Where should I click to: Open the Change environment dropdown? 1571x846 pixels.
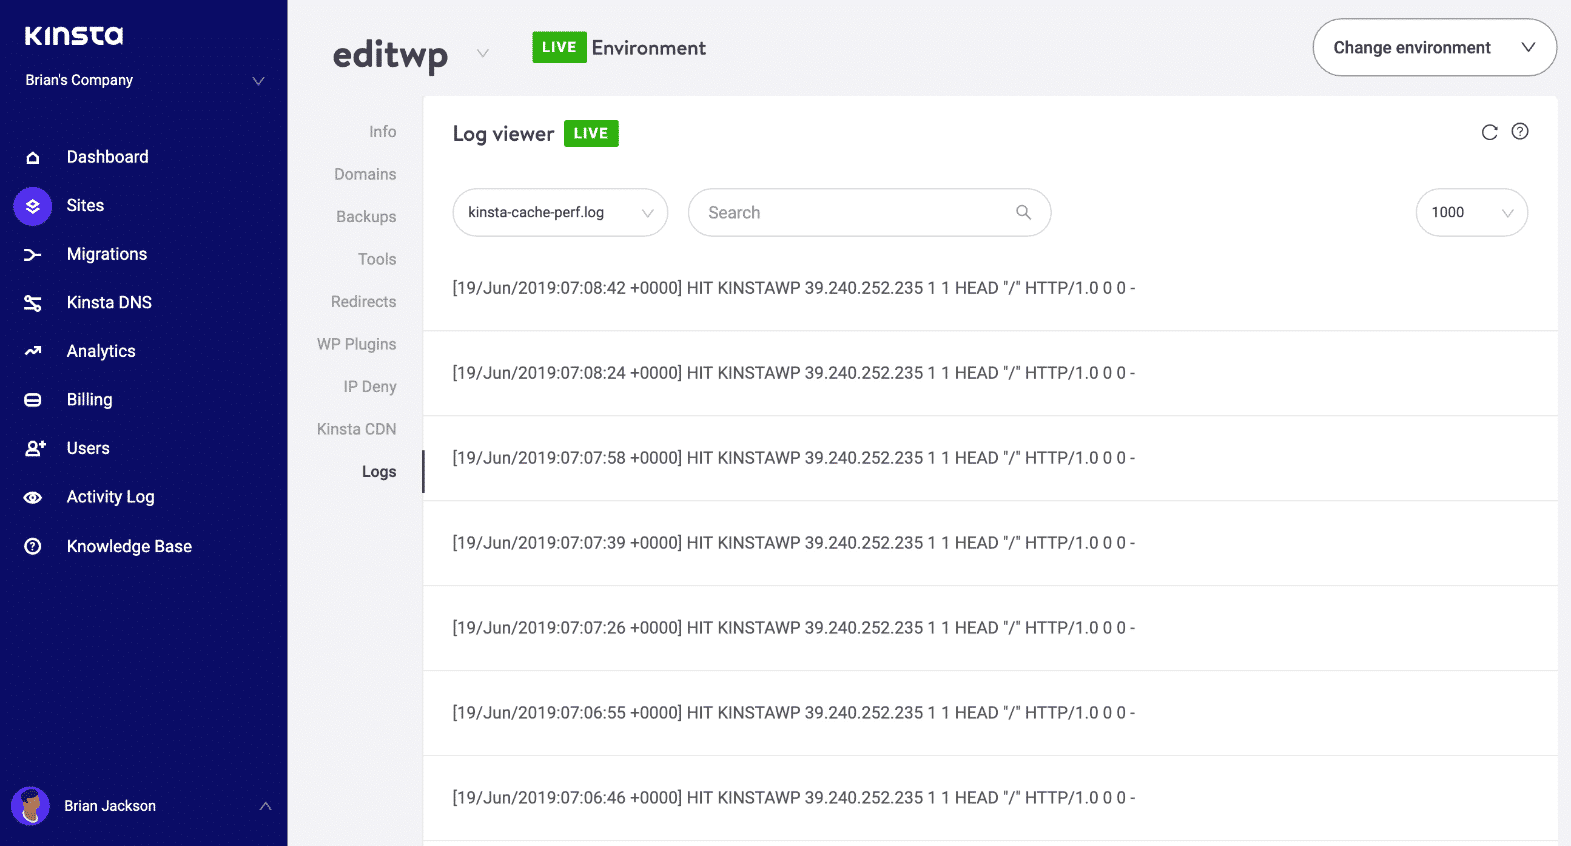(1434, 47)
